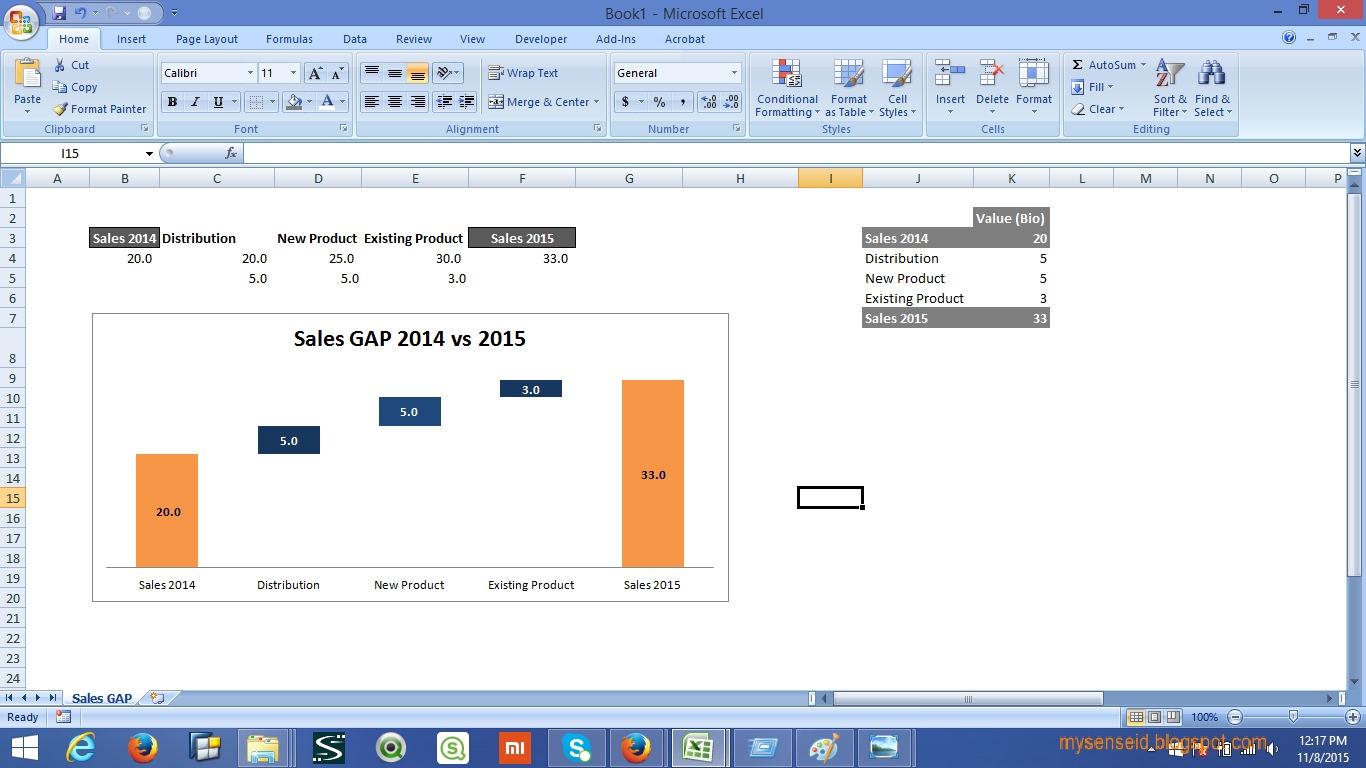The image size is (1366, 768).
Task: Change the Font Color using the red swatch
Action: [x=329, y=101]
